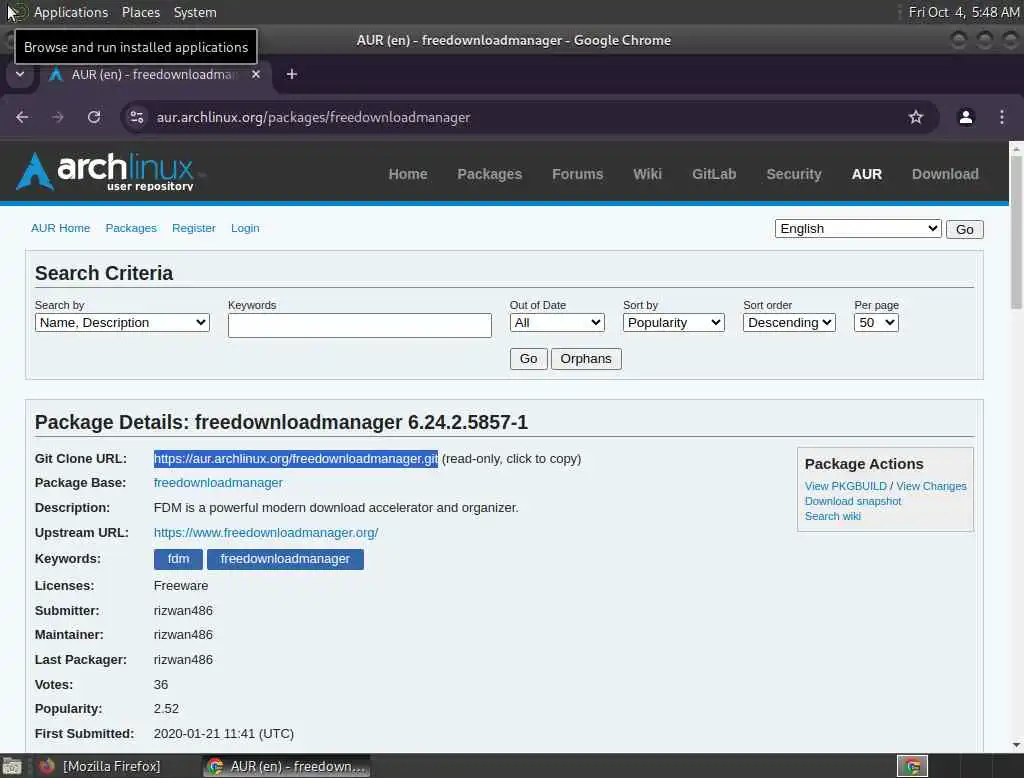Close the AUR freedownloadmanager tab

[256, 74]
